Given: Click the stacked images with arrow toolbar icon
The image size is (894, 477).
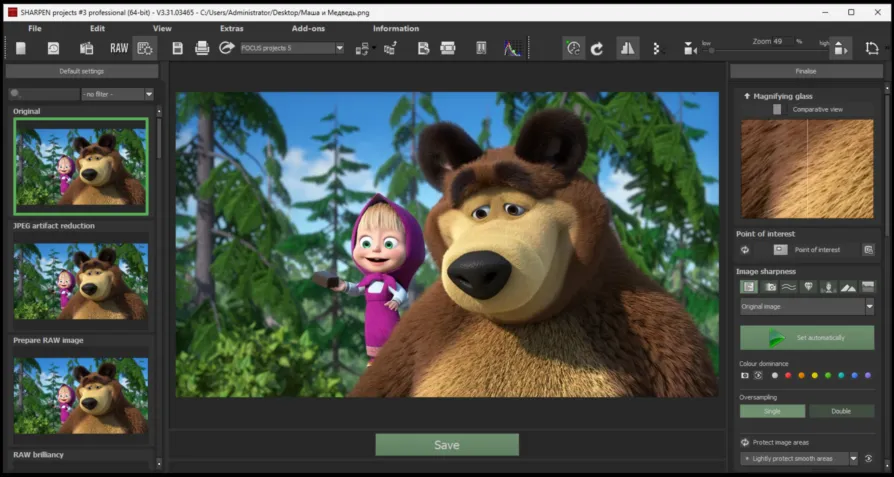Looking at the screenshot, I should (390, 48).
